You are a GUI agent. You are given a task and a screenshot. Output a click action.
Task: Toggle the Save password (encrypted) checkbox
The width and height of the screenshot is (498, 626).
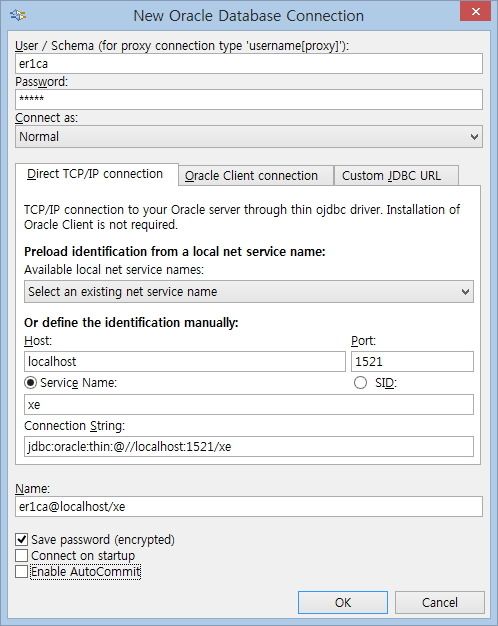coord(22,539)
